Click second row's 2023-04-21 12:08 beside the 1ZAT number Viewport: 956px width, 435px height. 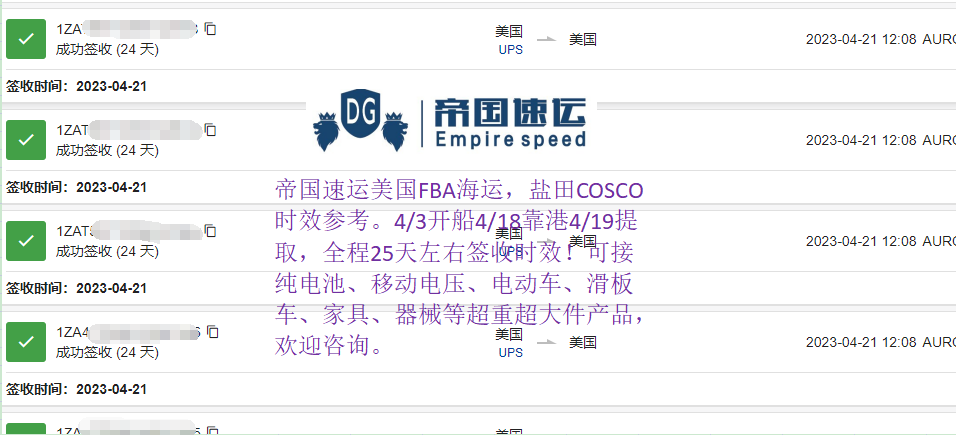861,140
